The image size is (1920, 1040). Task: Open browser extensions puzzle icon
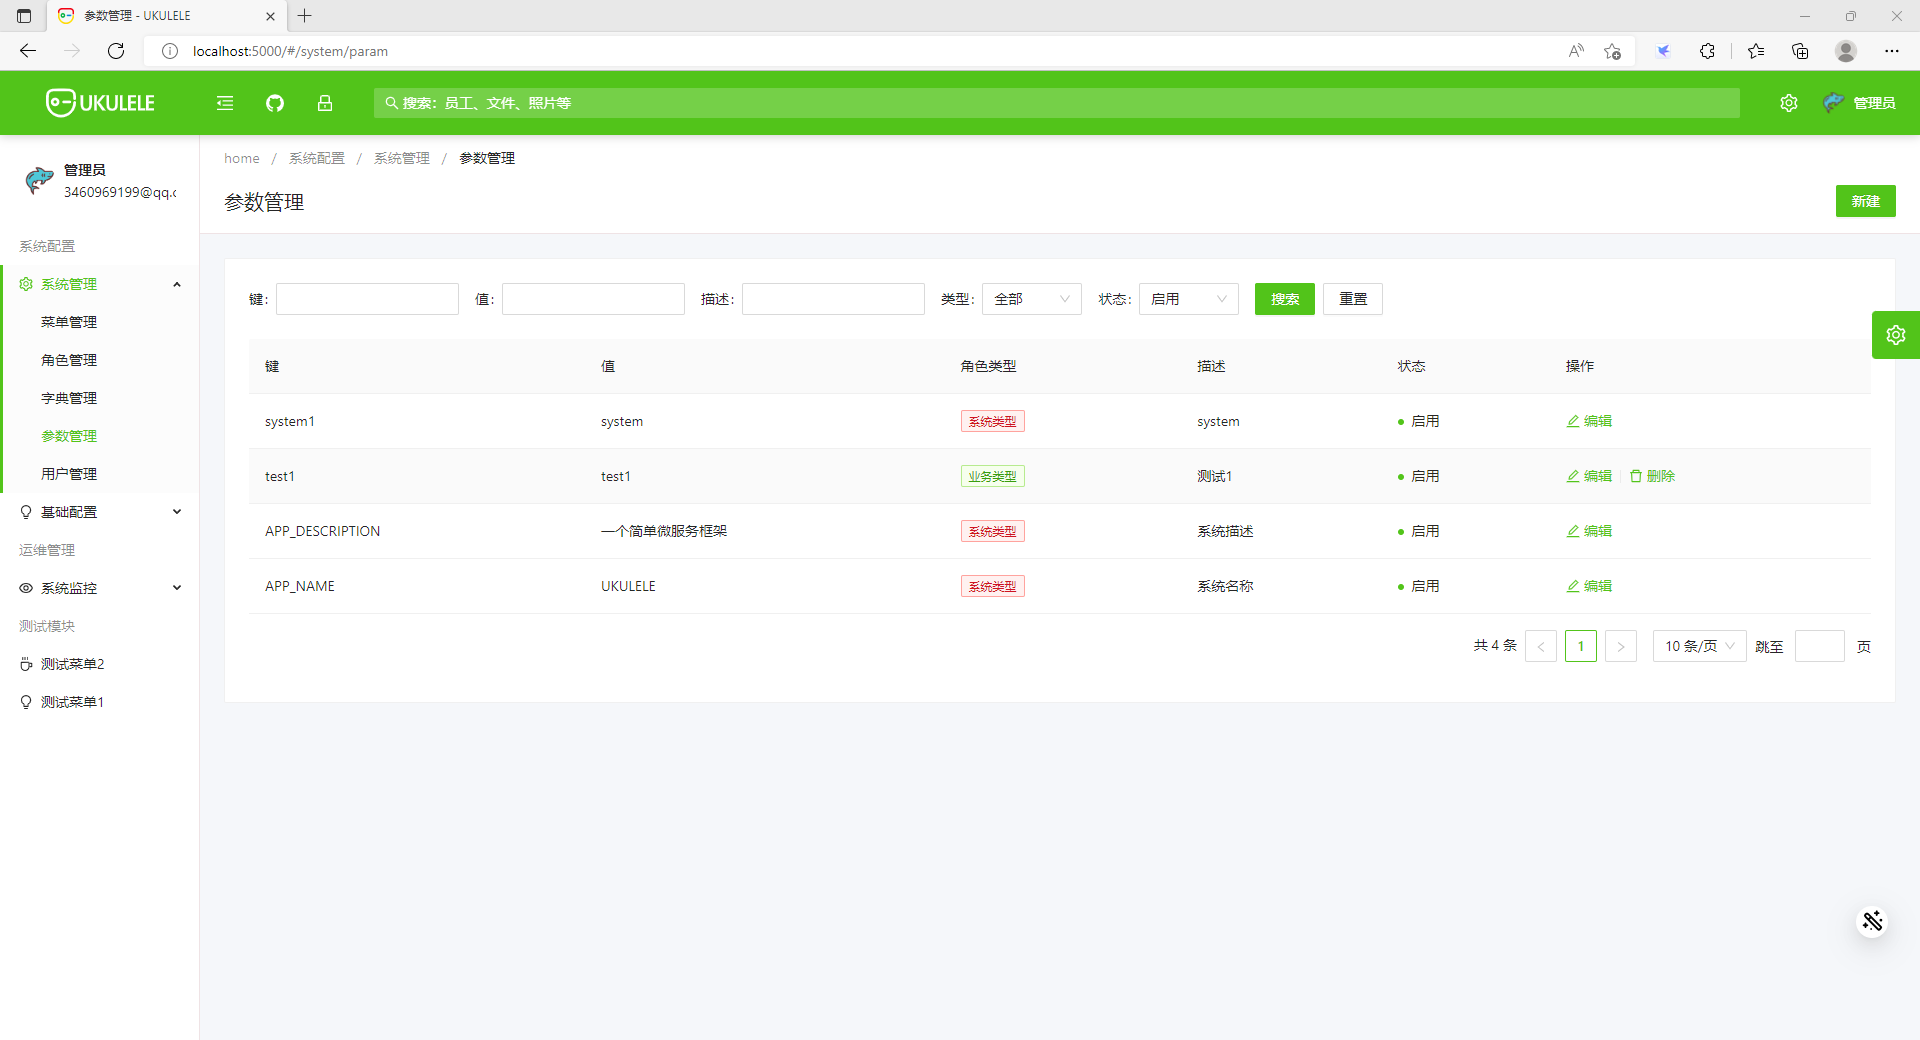[1707, 51]
